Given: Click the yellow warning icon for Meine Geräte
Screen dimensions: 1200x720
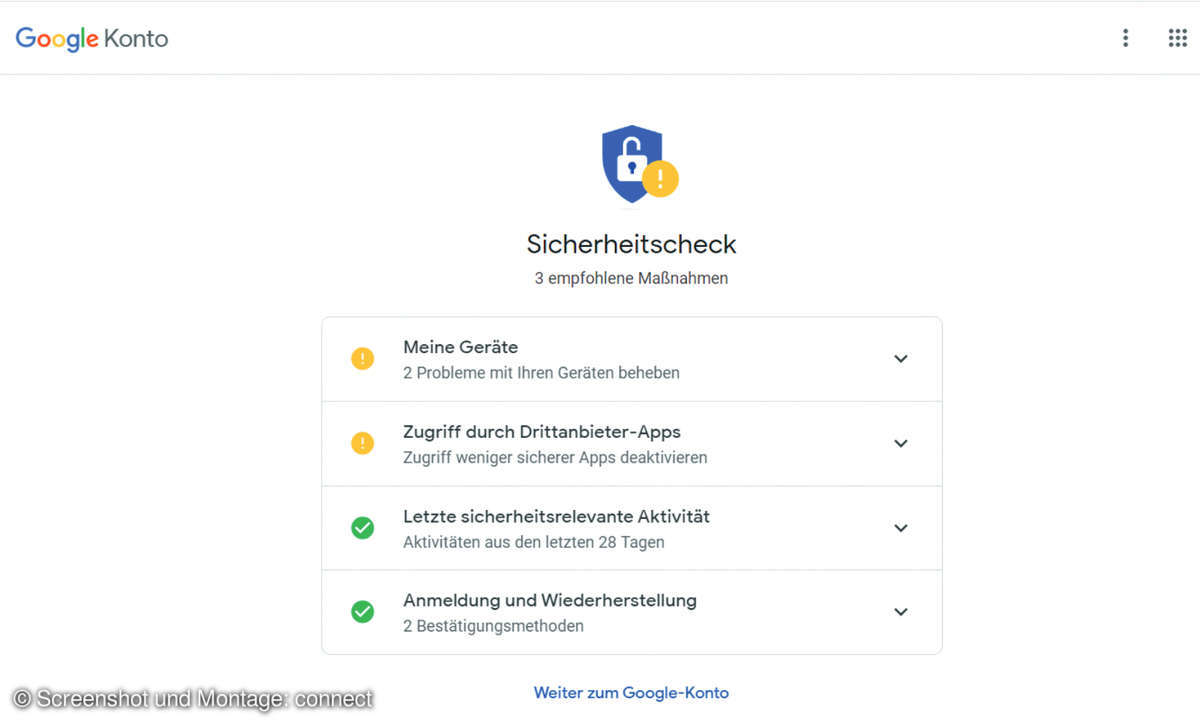Looking at the screenshot, I should click(362, 359).
